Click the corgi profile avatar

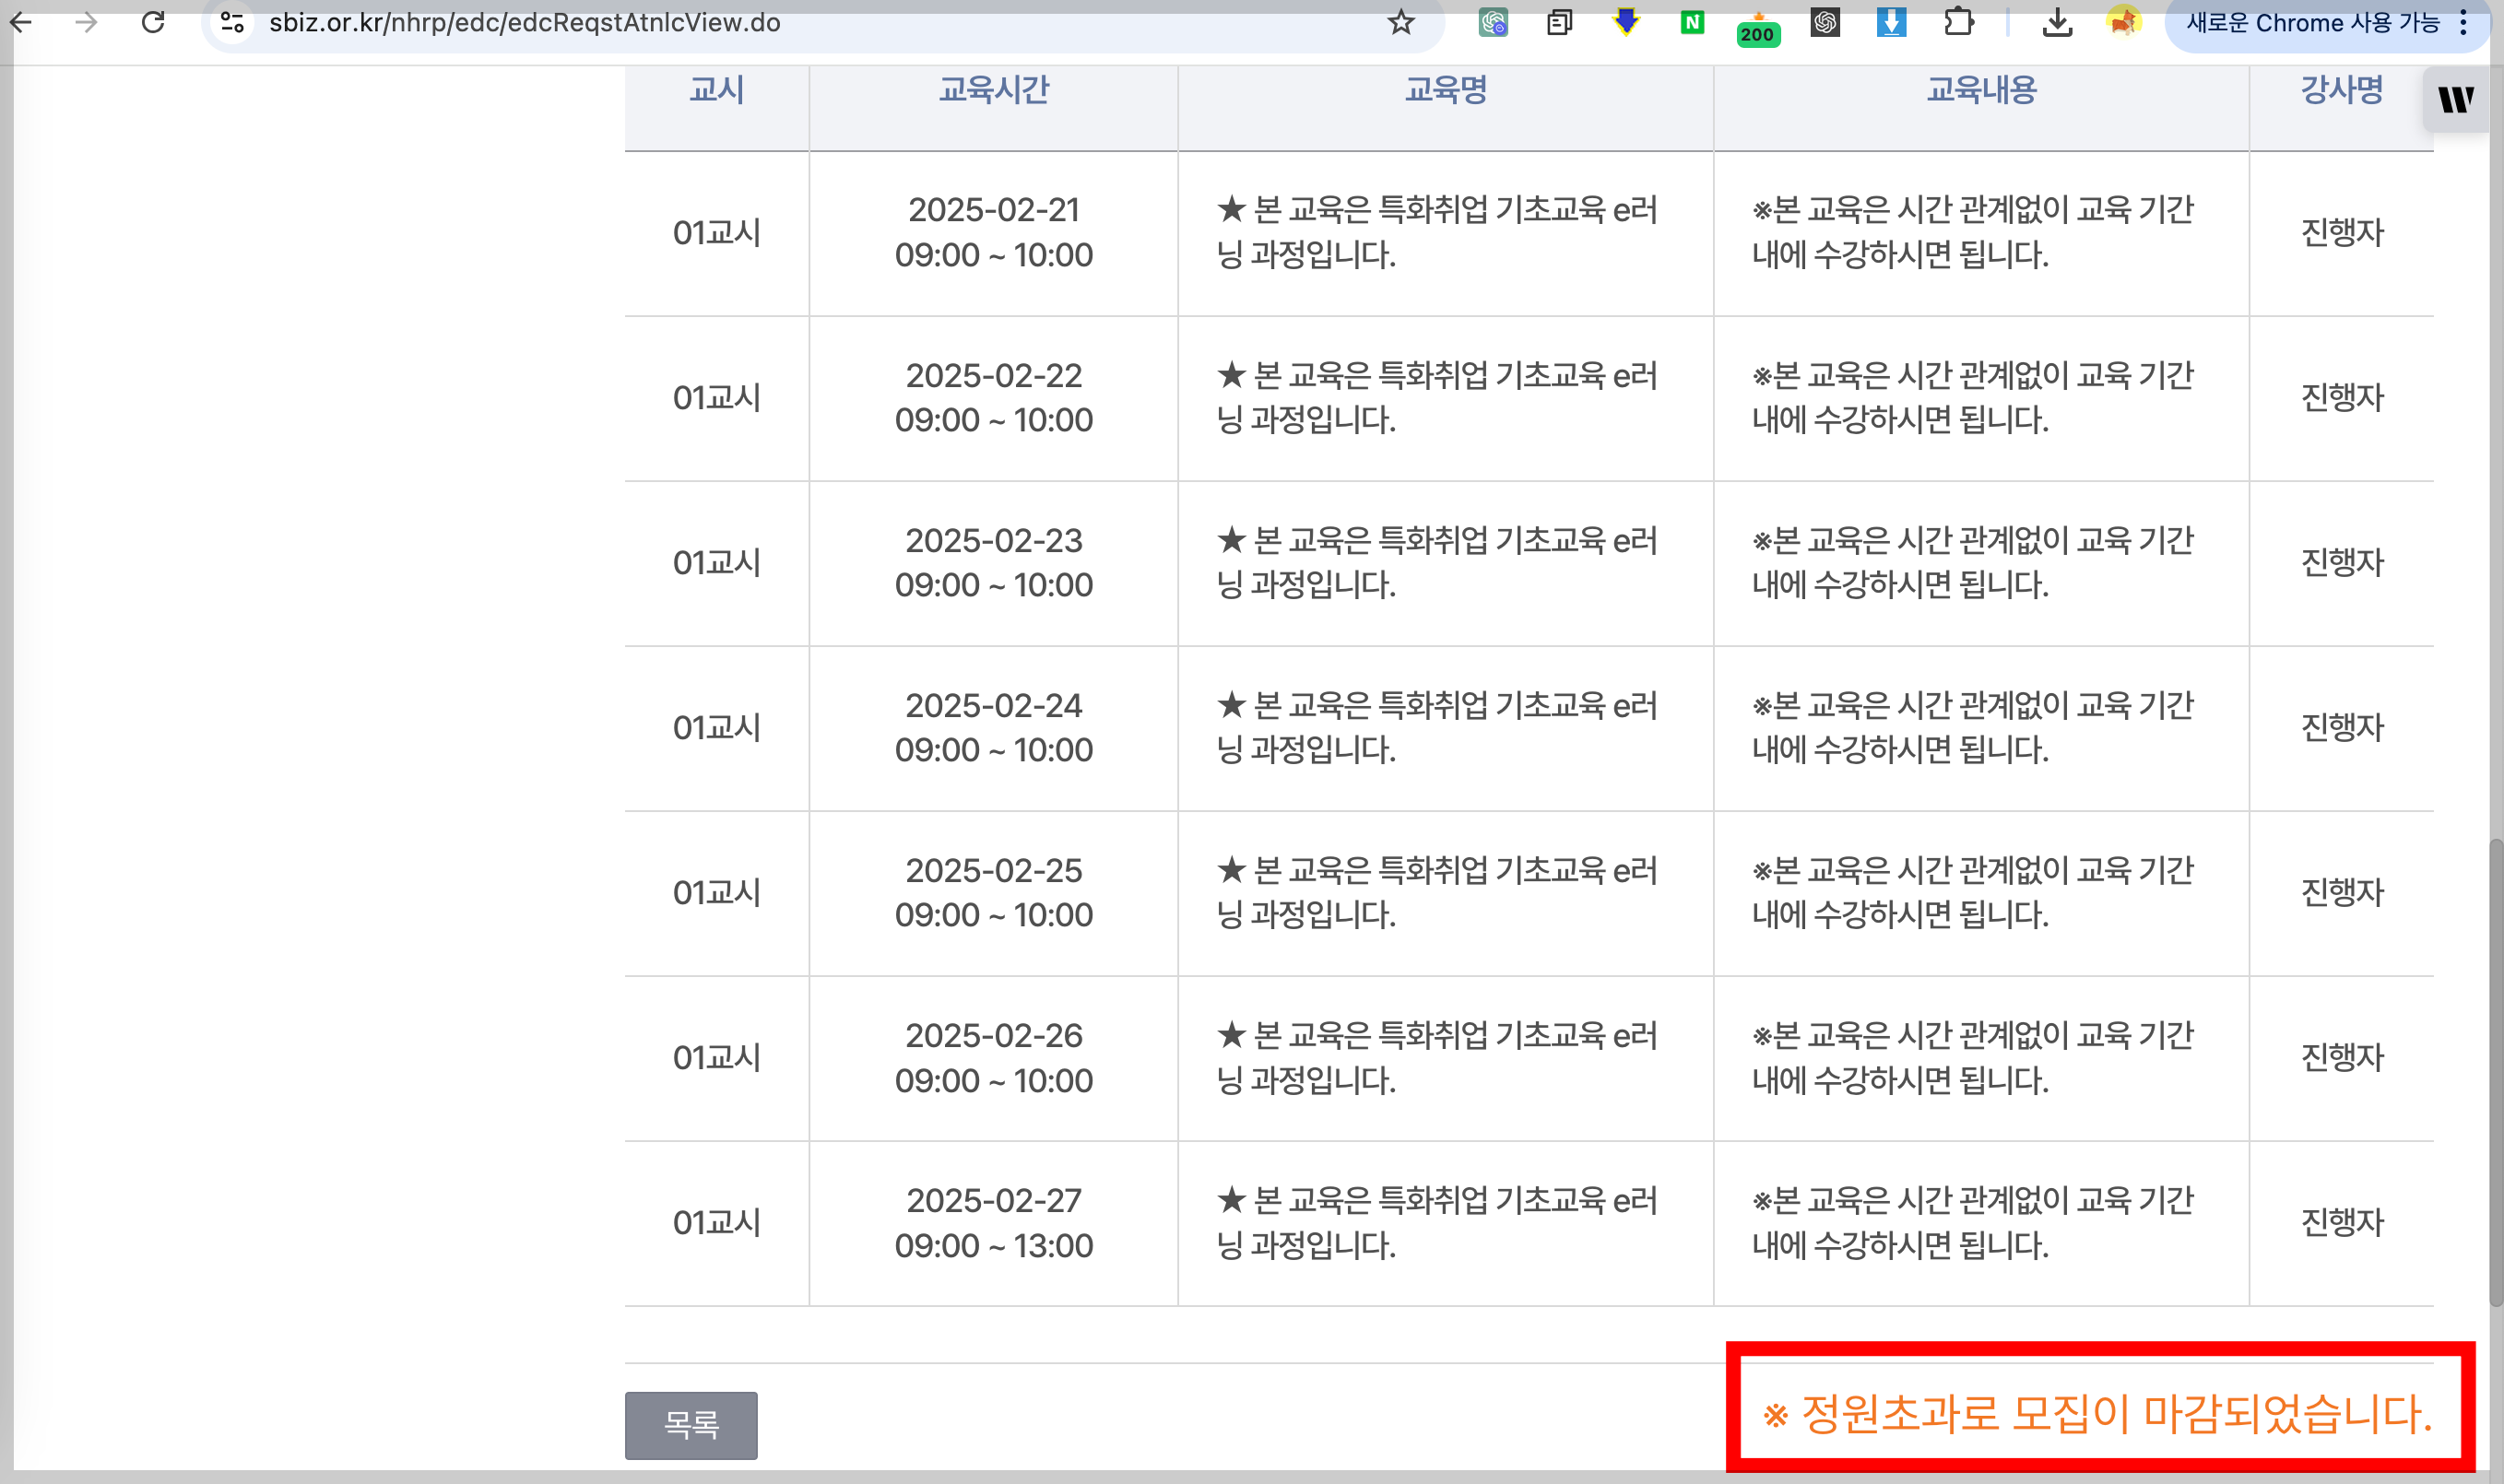2123,22
